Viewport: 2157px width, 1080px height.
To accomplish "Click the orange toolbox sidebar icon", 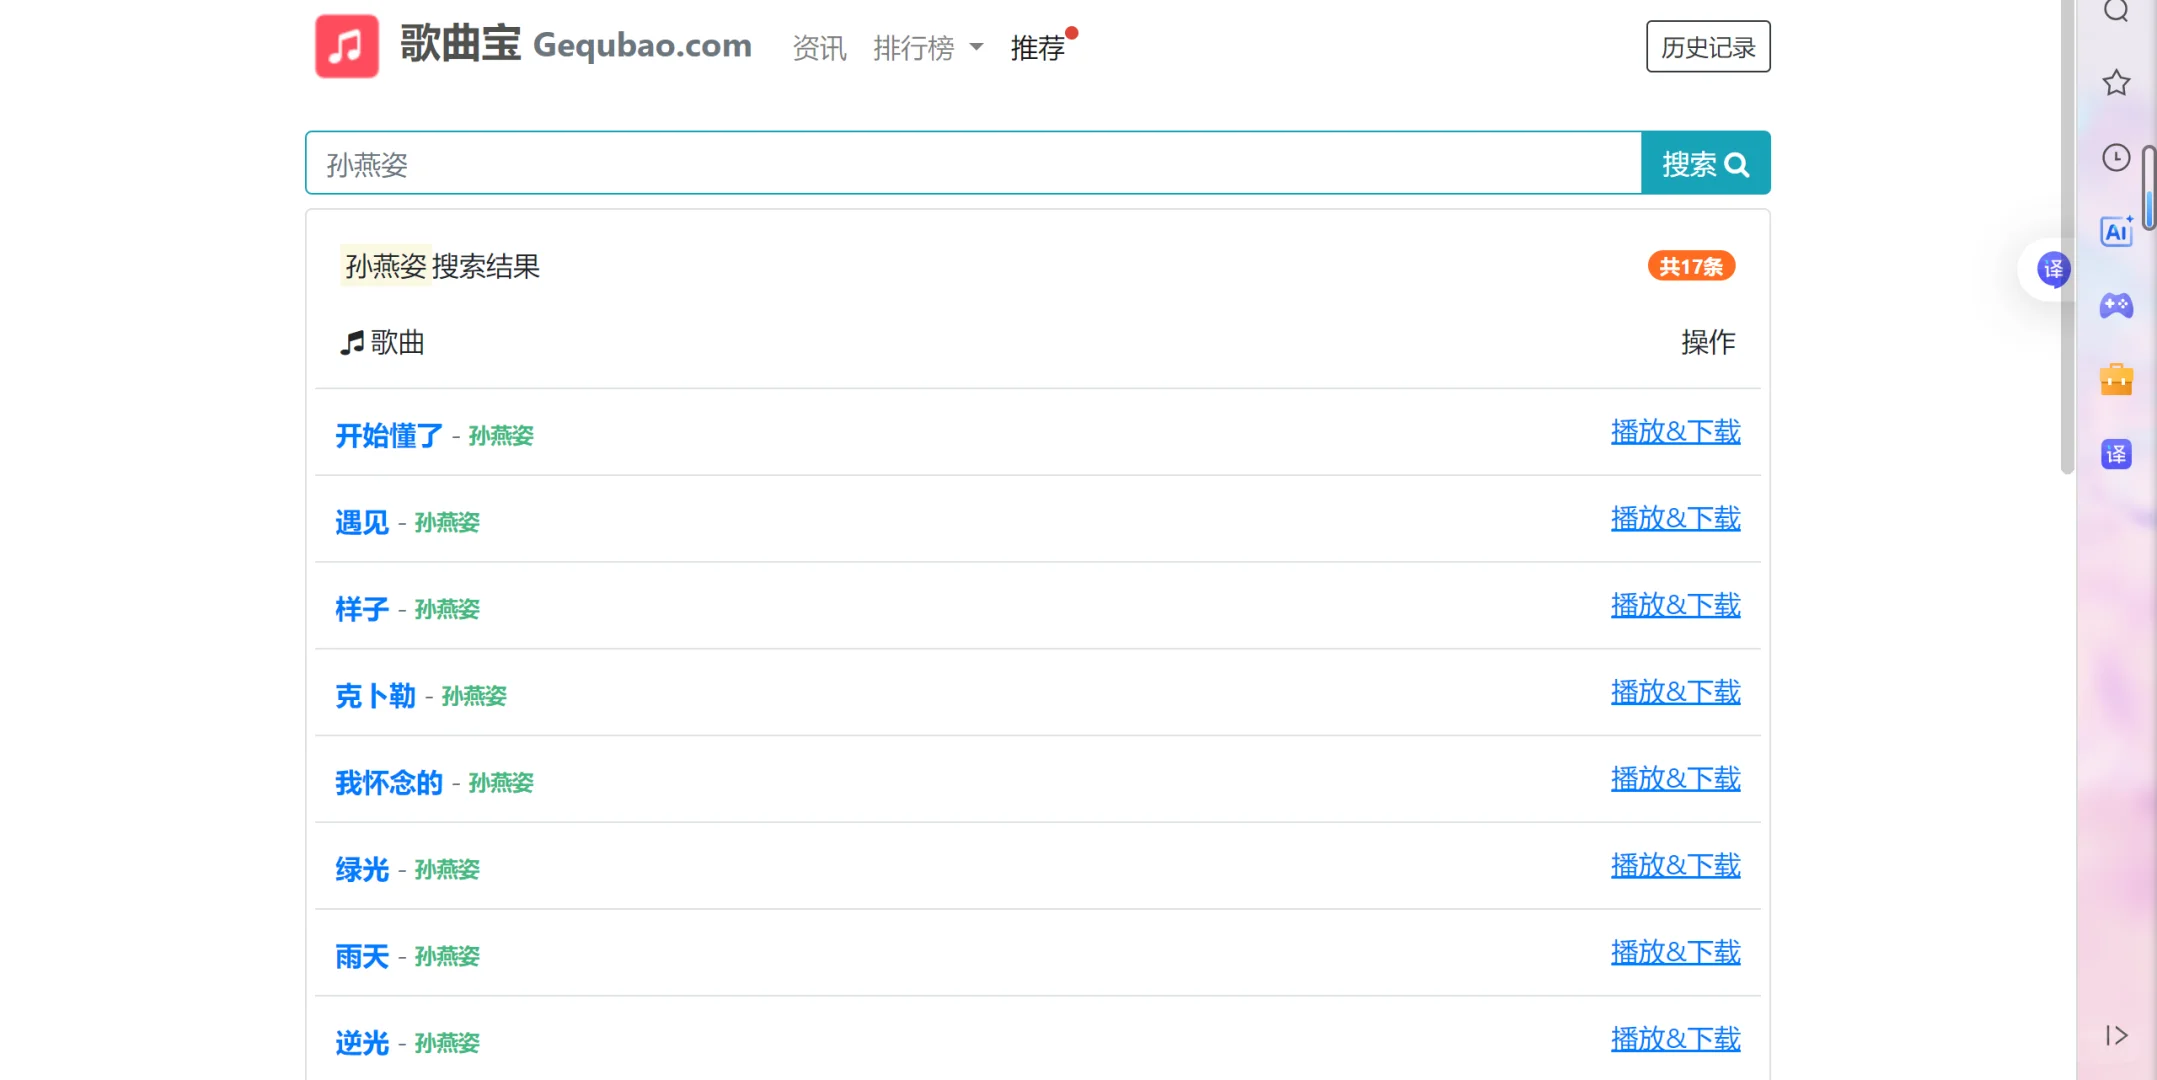I will [2116, 380].
